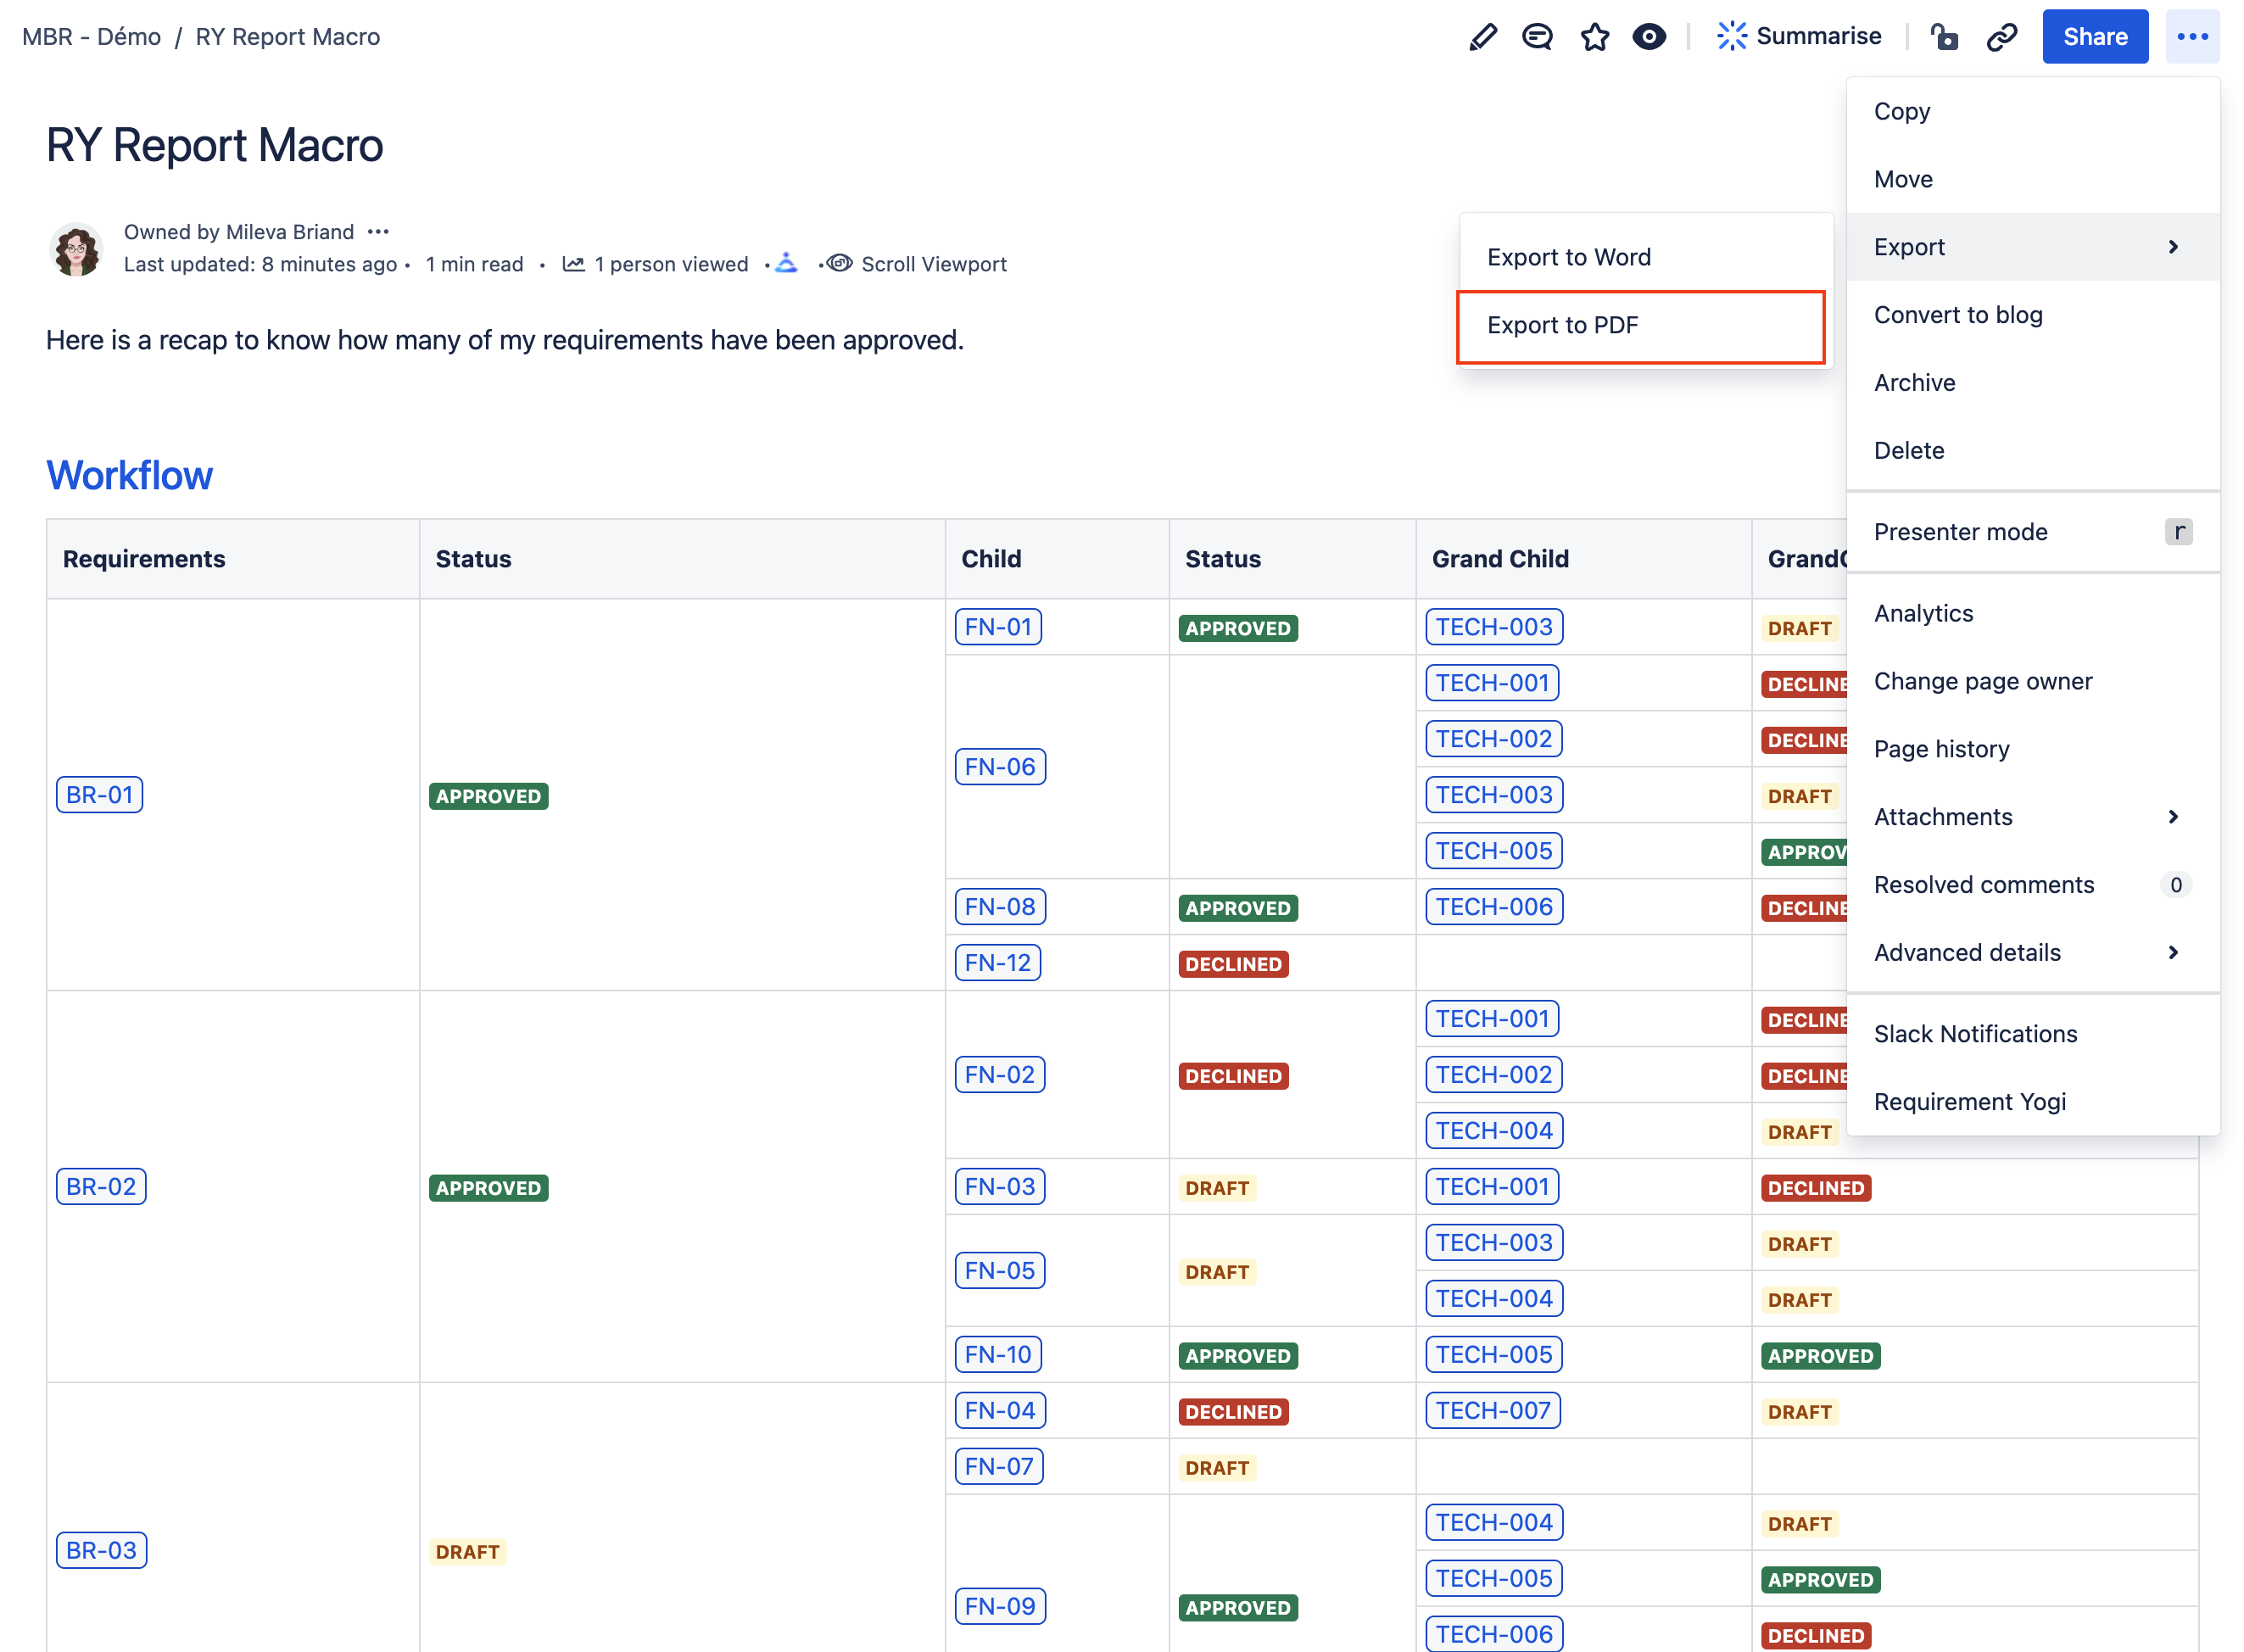Click the ellipsis next to Owned by Mileva Briand

[378, 231]
